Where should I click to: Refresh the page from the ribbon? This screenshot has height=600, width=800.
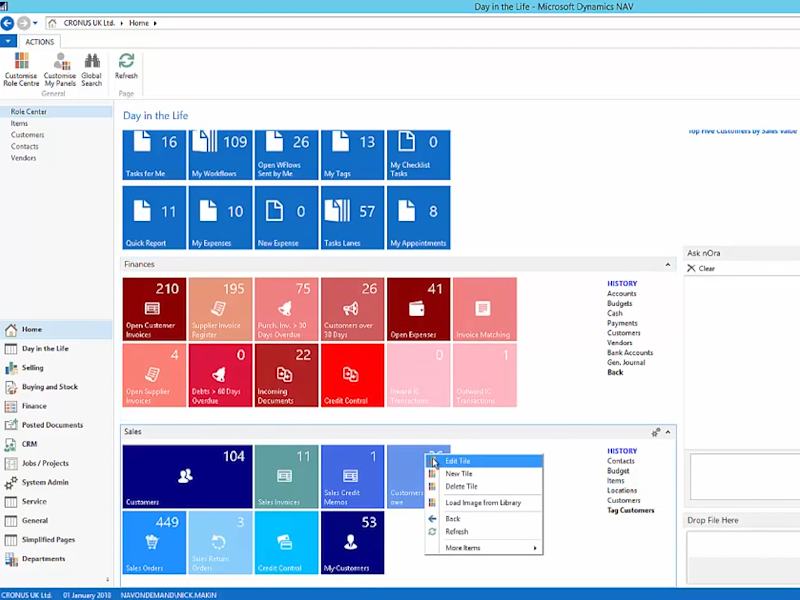[x=126, y=66]
